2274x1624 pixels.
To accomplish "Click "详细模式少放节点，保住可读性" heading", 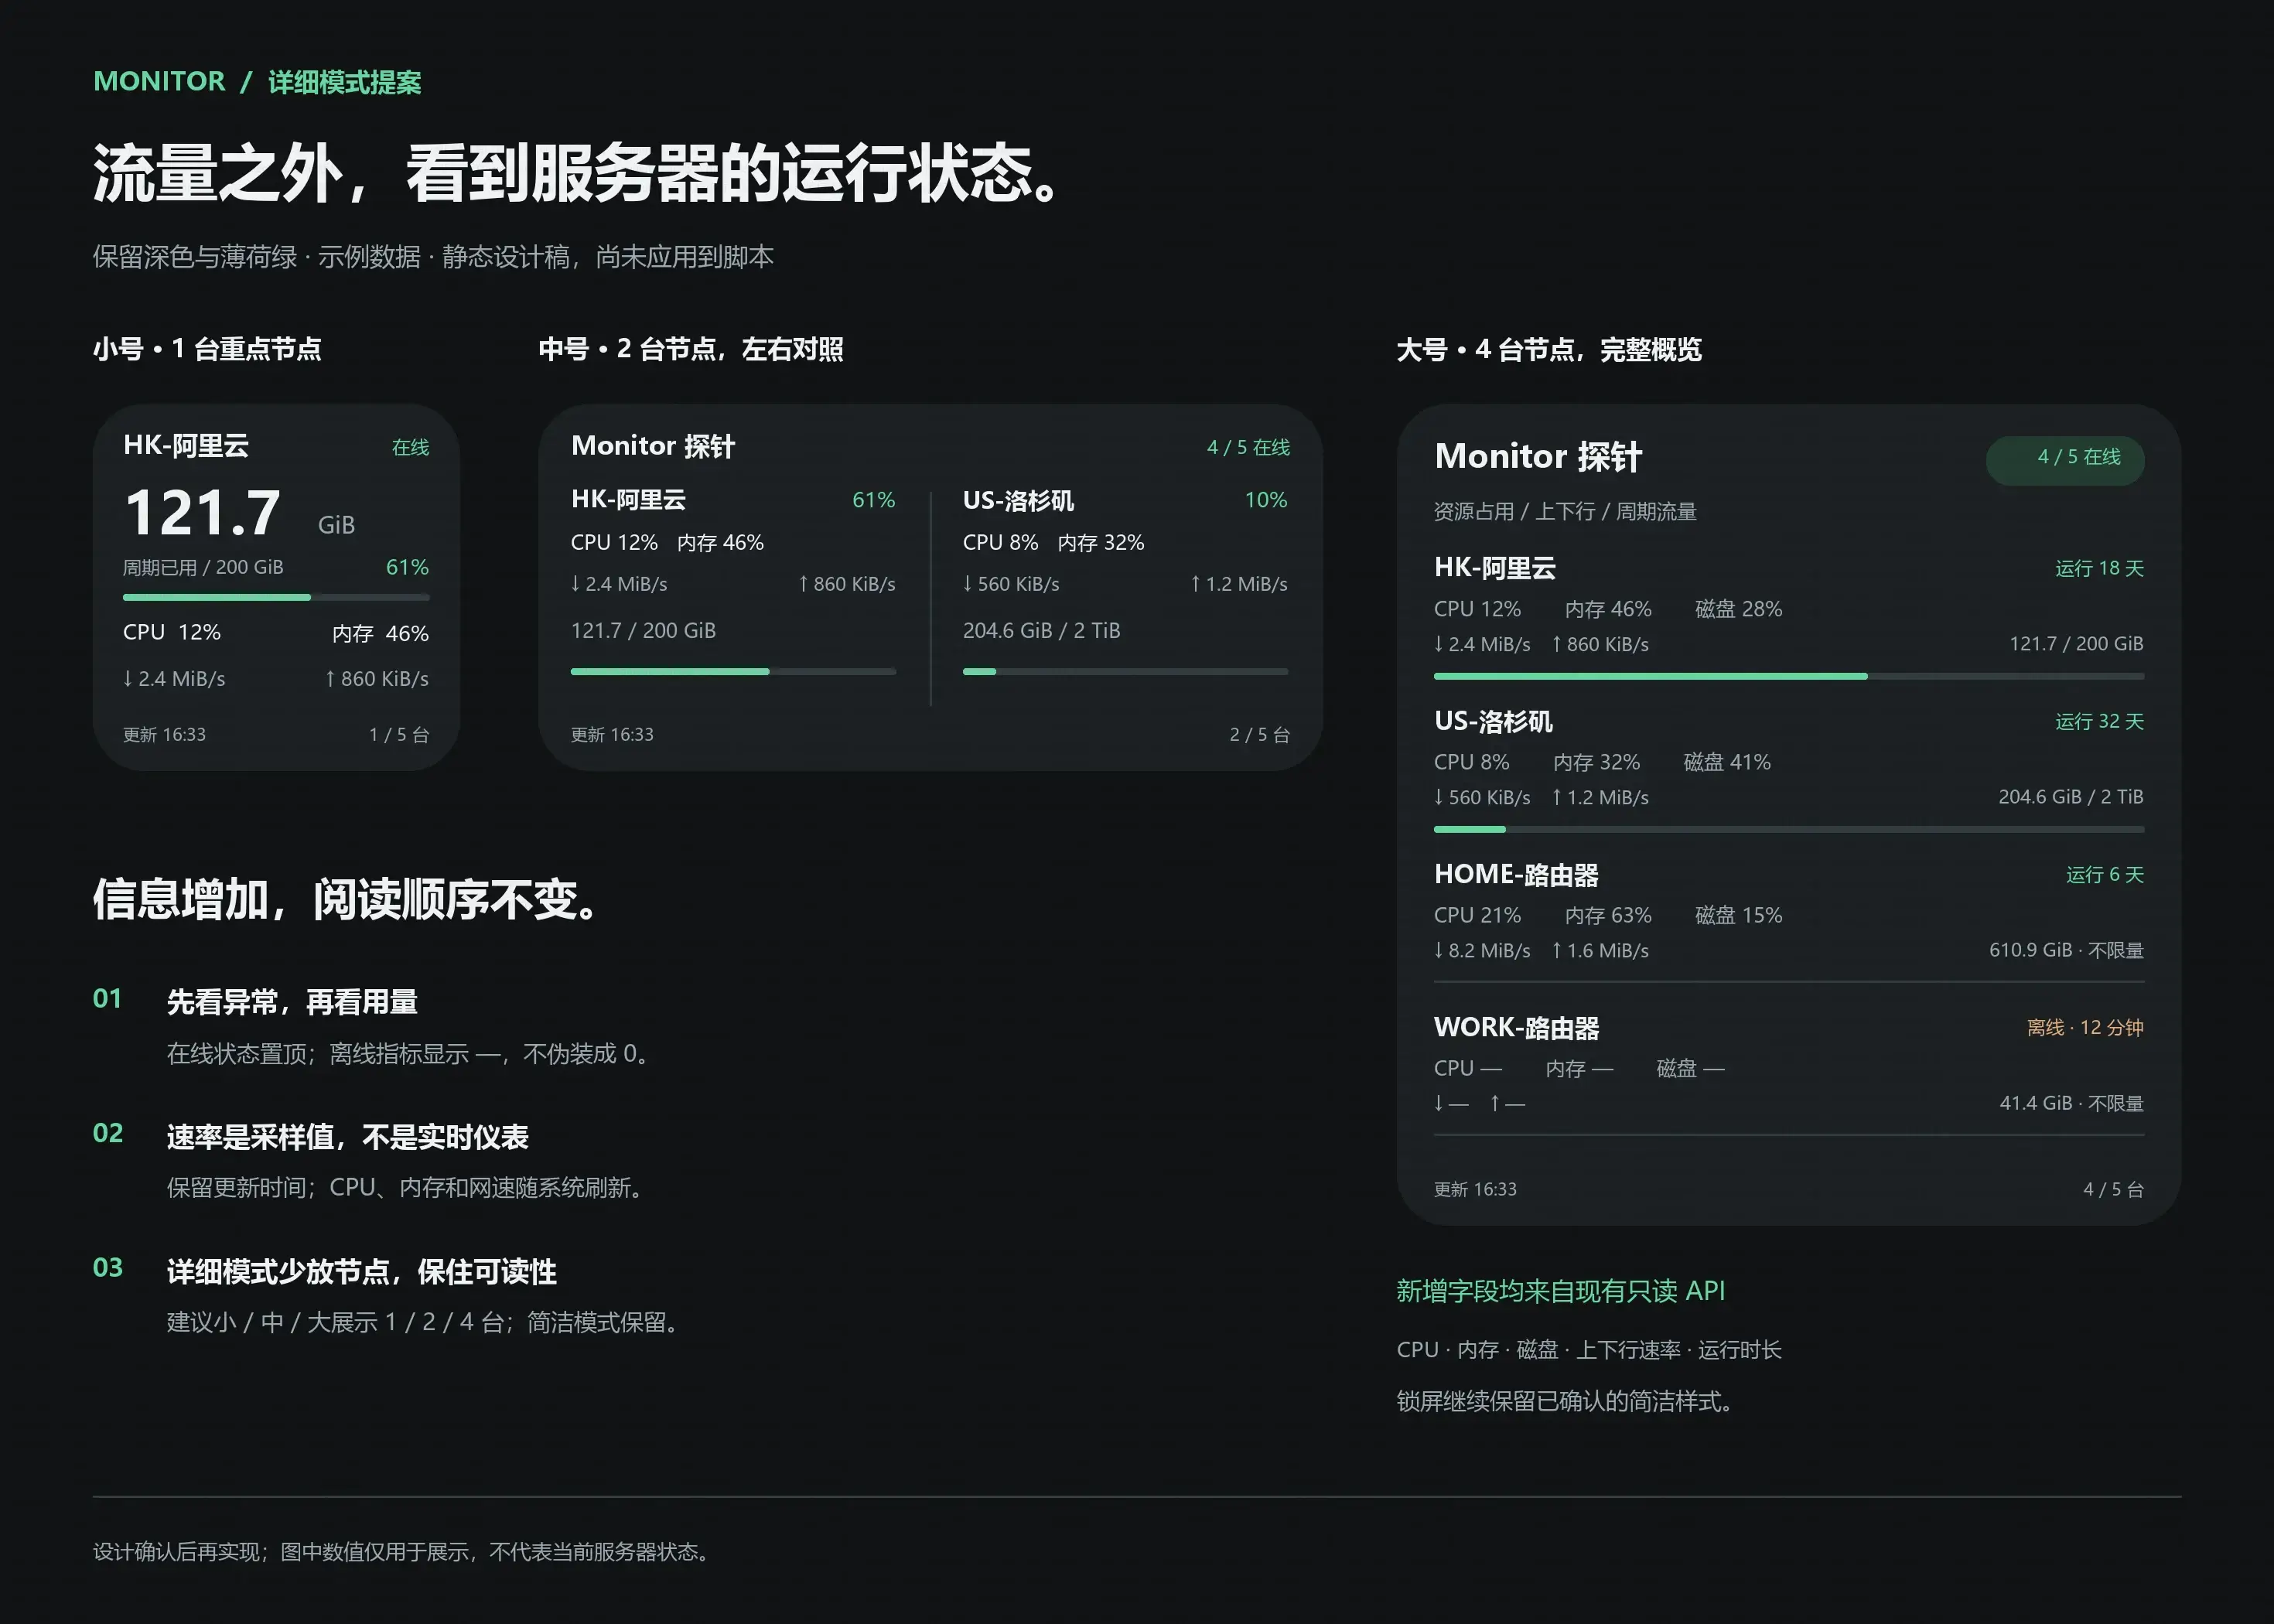I will click(361, 1272).
